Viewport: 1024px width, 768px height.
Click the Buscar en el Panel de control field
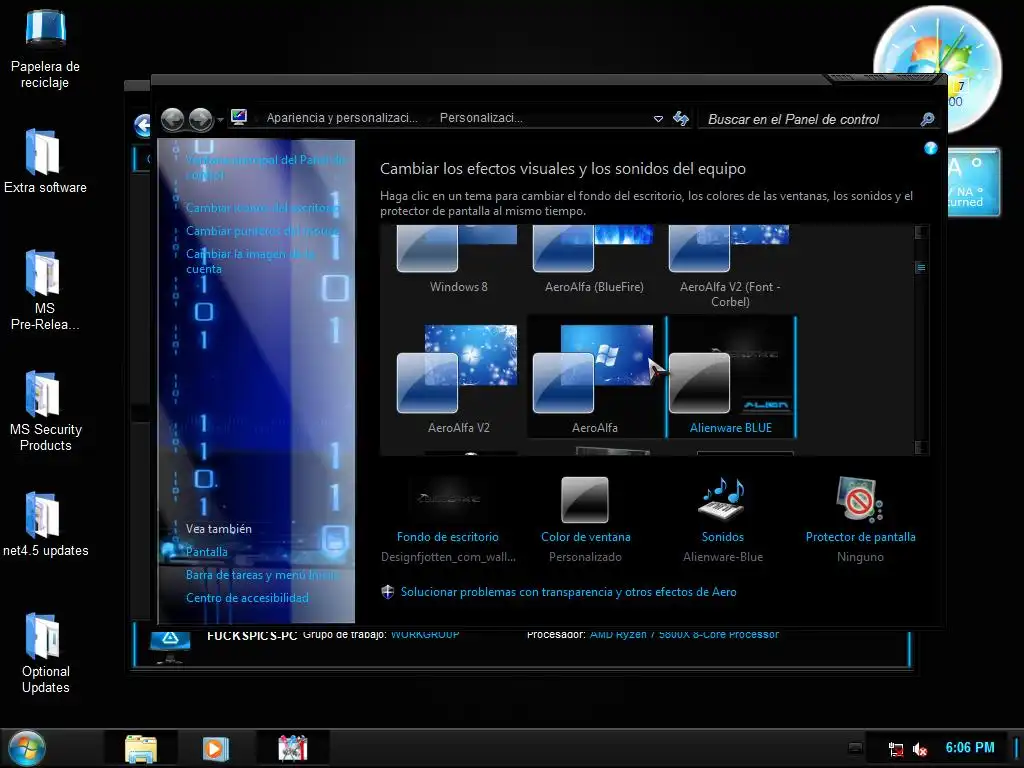(x=810, y=119)
